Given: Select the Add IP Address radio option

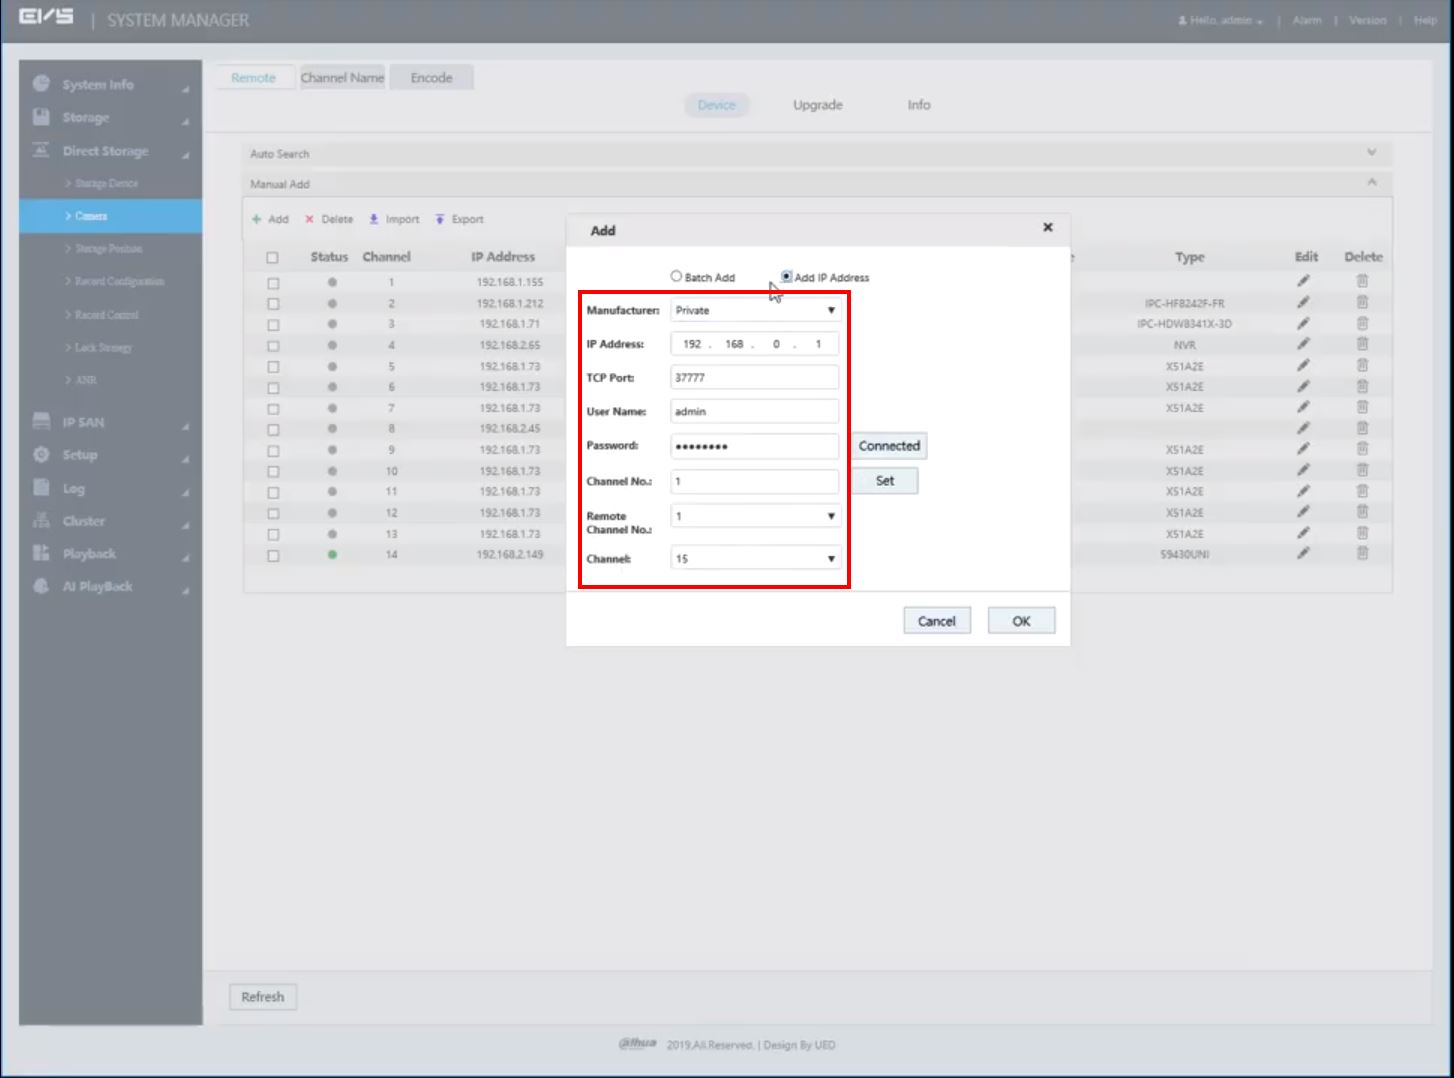Looking at the screenshot, I should (x=786, y=276).
